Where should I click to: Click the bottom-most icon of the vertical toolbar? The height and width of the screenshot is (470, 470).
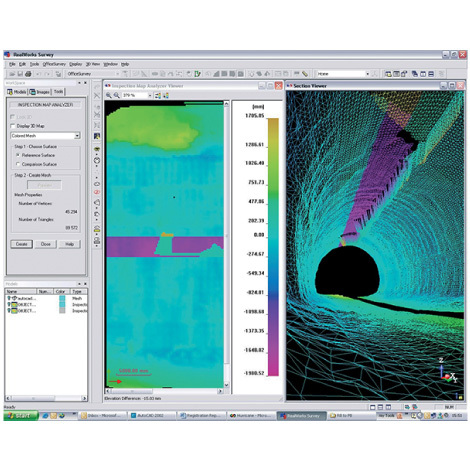[97, 241]
